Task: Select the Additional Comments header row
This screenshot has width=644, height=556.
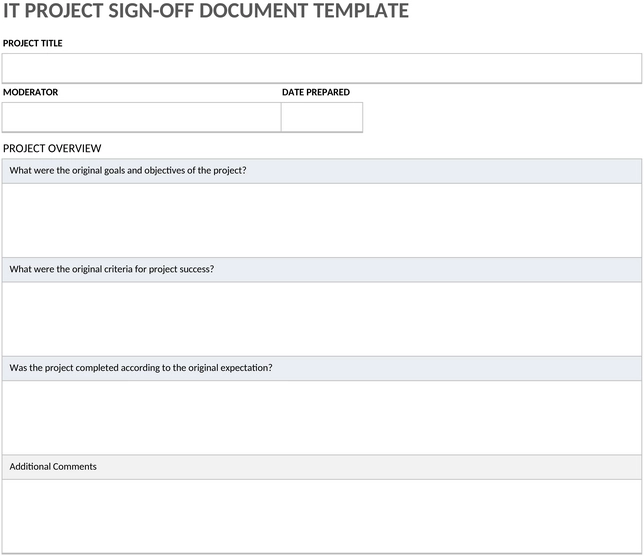Action: 322,467
